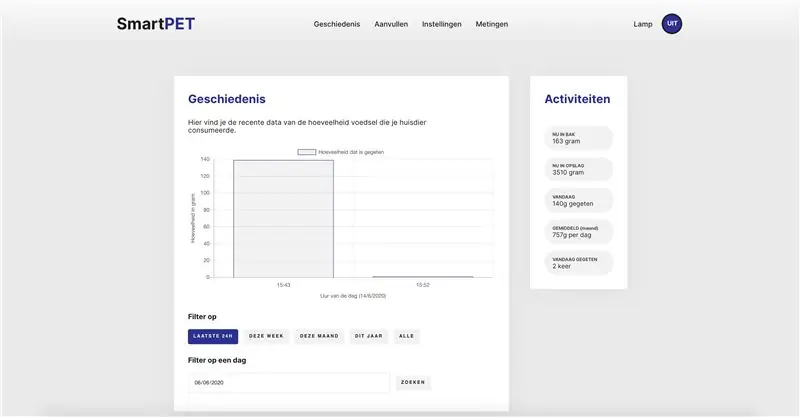This screenshot has height=417, width=800.
Task: Click the 'Nu in opslag 3510 gram' card
Action: tap(579, 169)
